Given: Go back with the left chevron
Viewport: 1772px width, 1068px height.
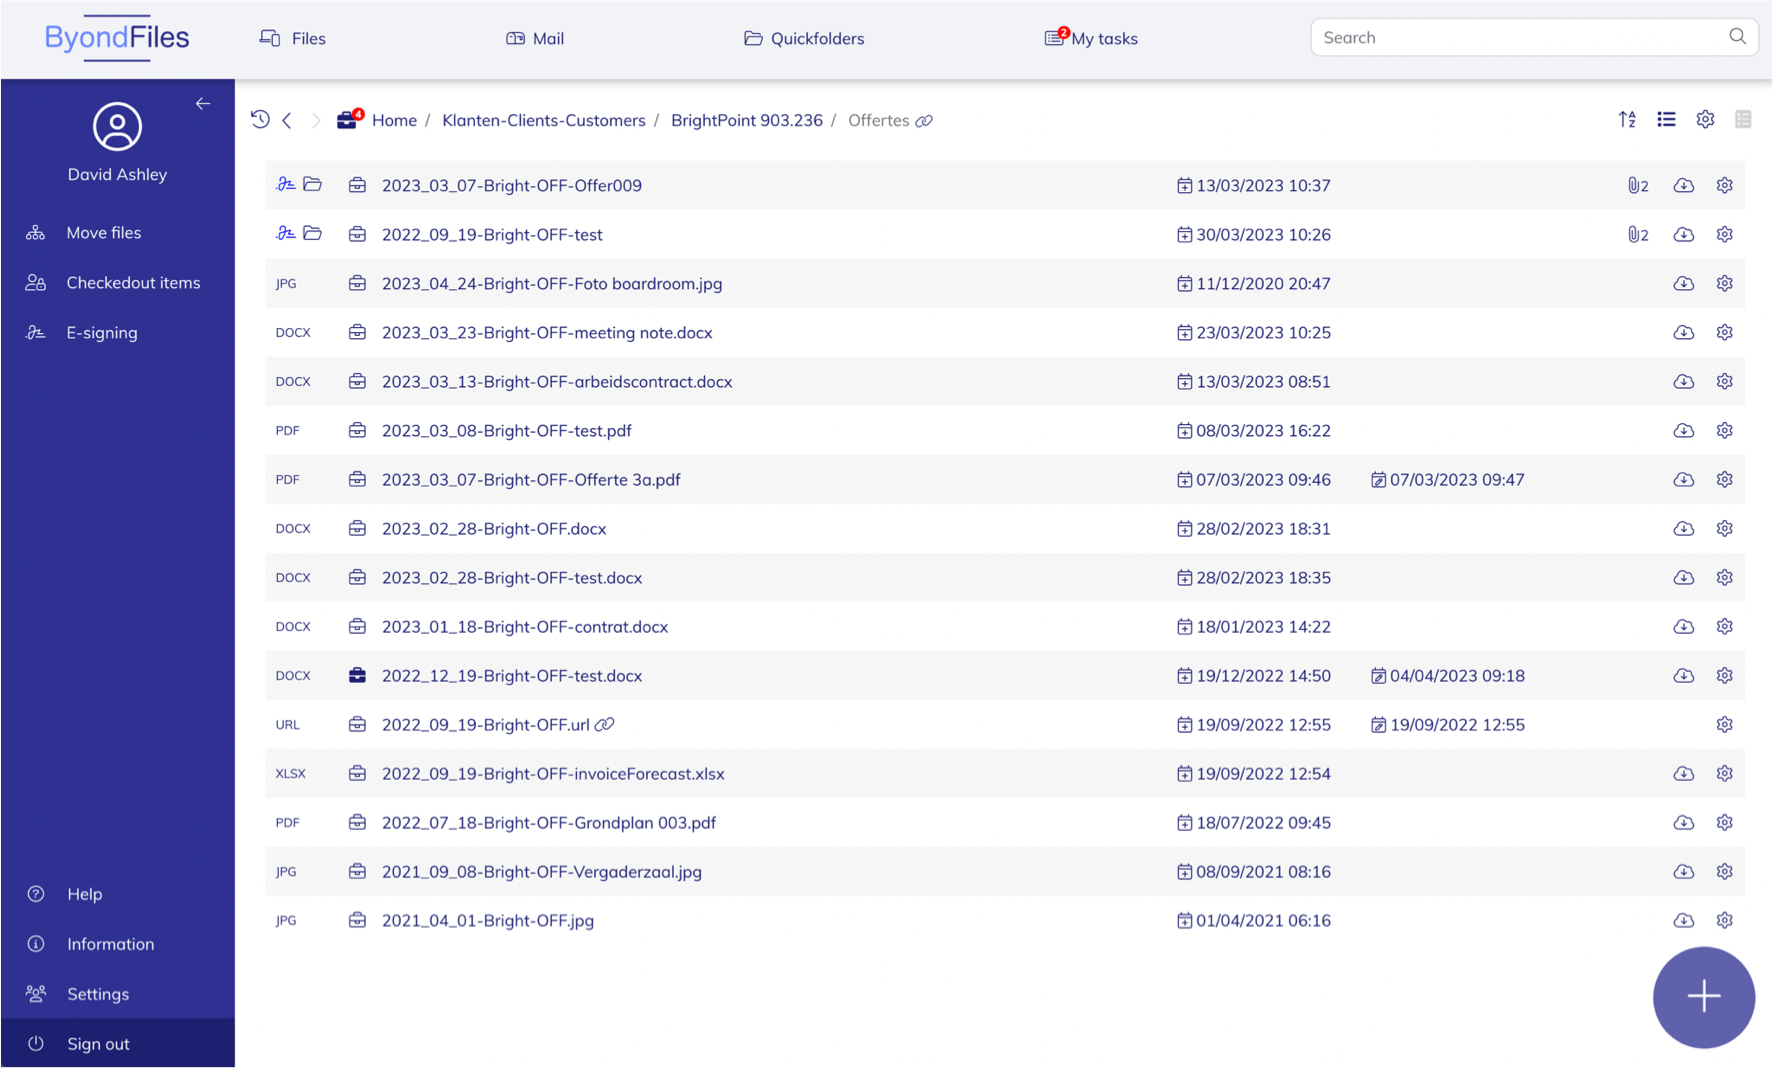Looking at the screenshot, I should (x=287, y=120).
